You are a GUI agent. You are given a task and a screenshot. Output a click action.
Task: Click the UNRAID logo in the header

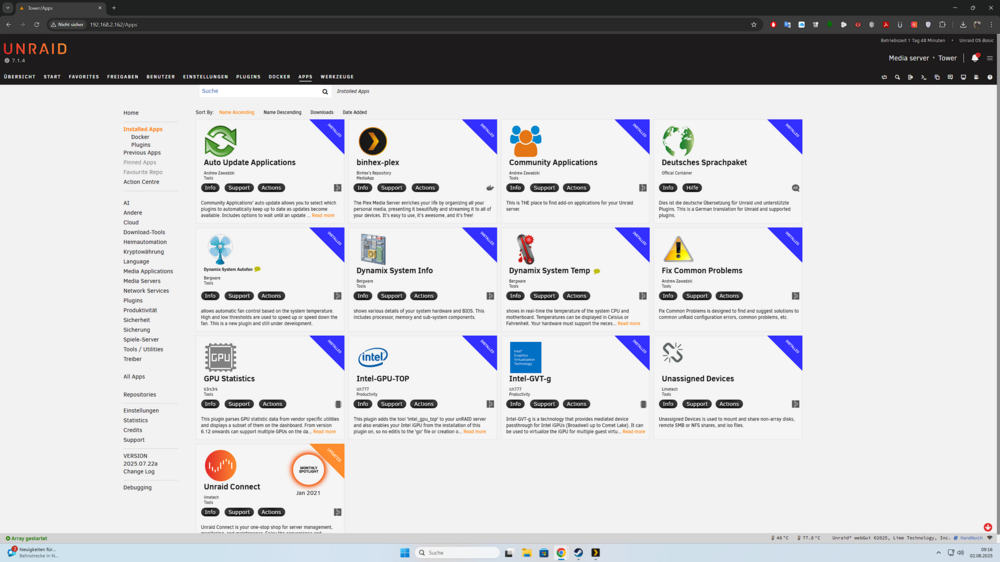tap(35, 49)
